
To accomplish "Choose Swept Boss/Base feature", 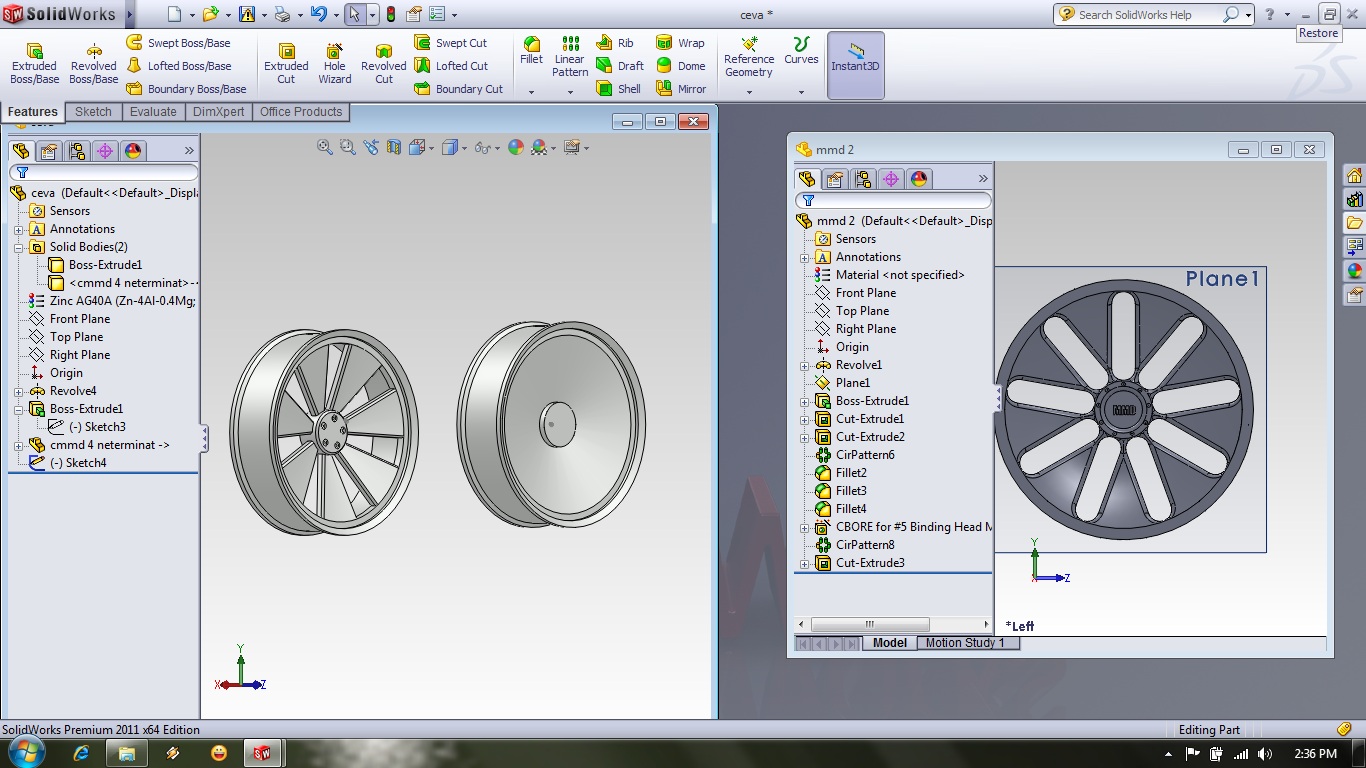I will (x=178, y=43).
